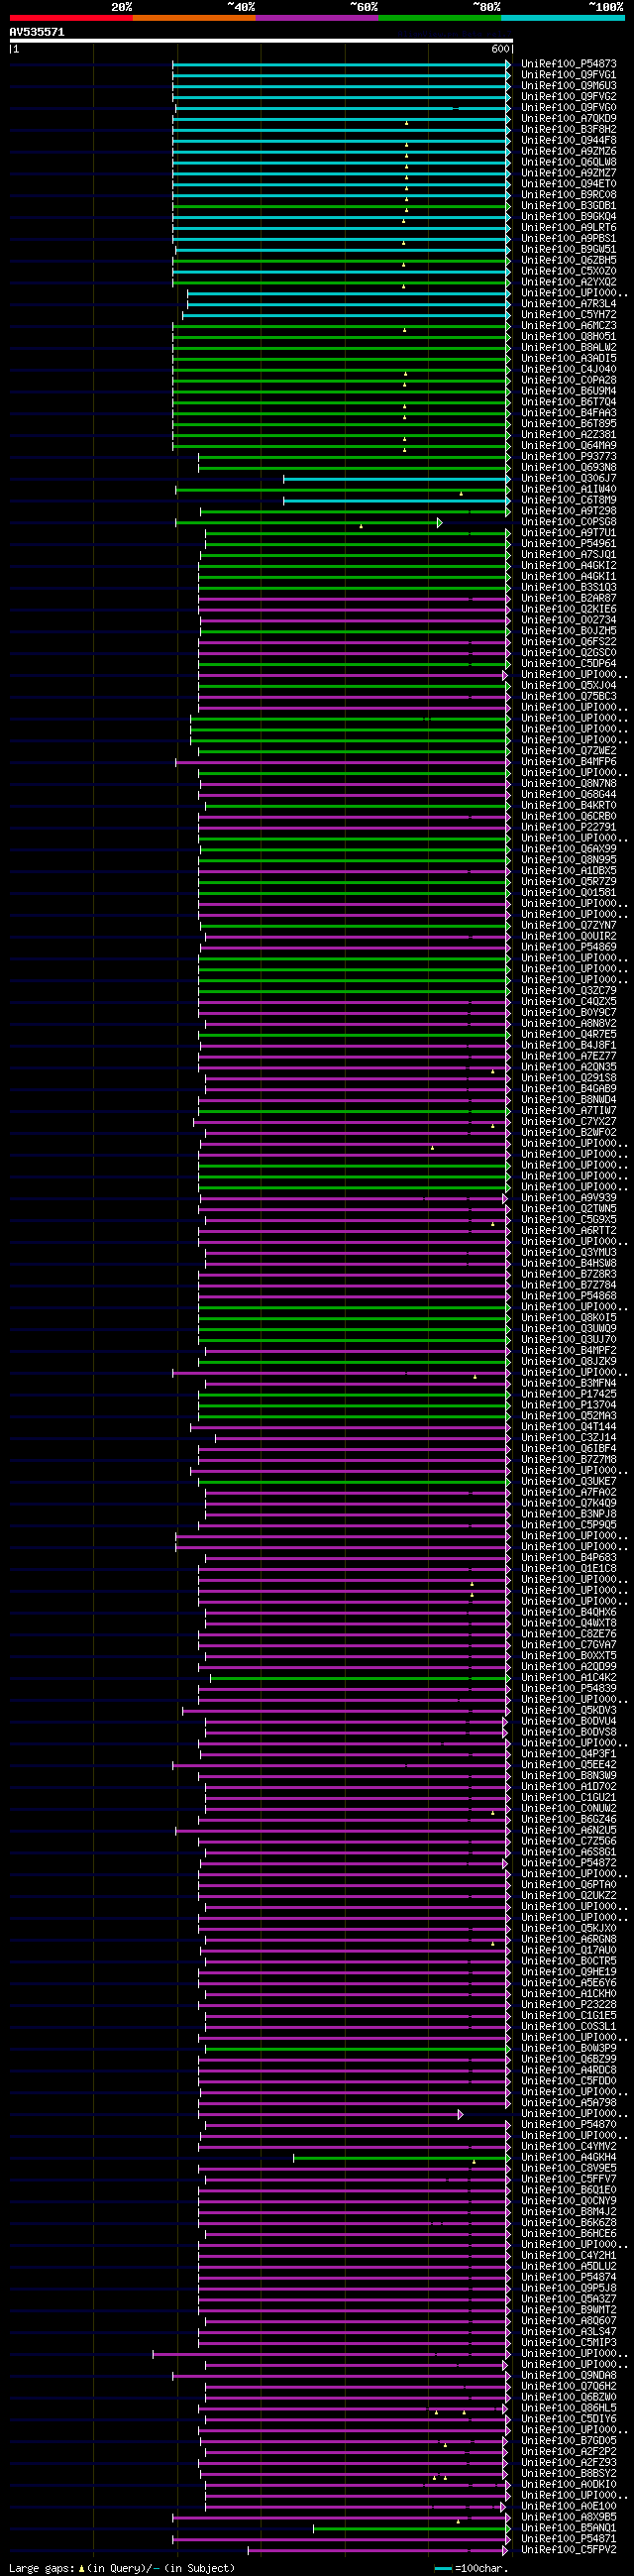Viewport: 634px width, 2576px height.
Task: Select hit UniRef100_P17425
Action: coord(568,1394)
